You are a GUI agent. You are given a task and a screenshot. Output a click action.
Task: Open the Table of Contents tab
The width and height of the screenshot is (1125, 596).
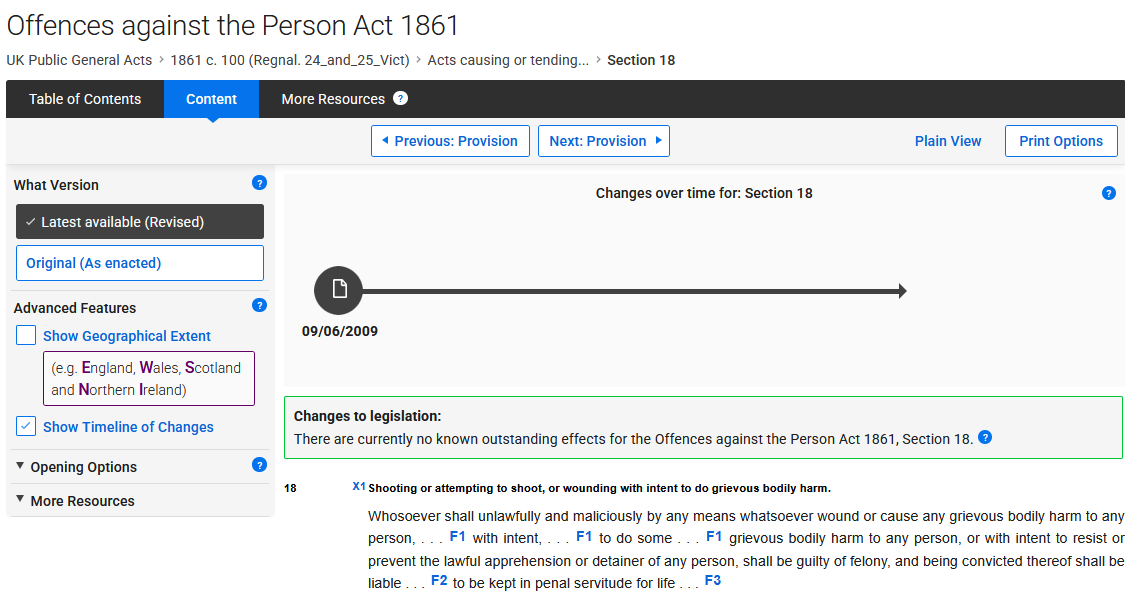tap(85, 99)
